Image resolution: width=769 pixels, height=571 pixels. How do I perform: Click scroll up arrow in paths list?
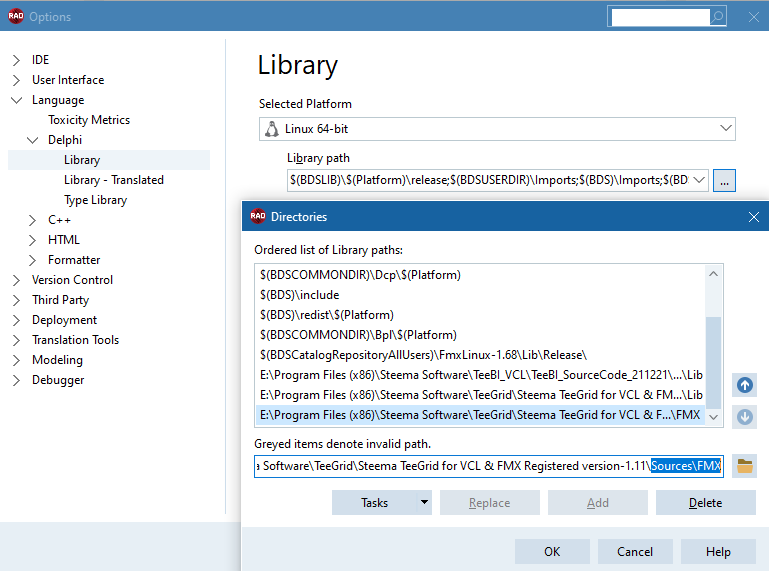click(x=714, y=274)
